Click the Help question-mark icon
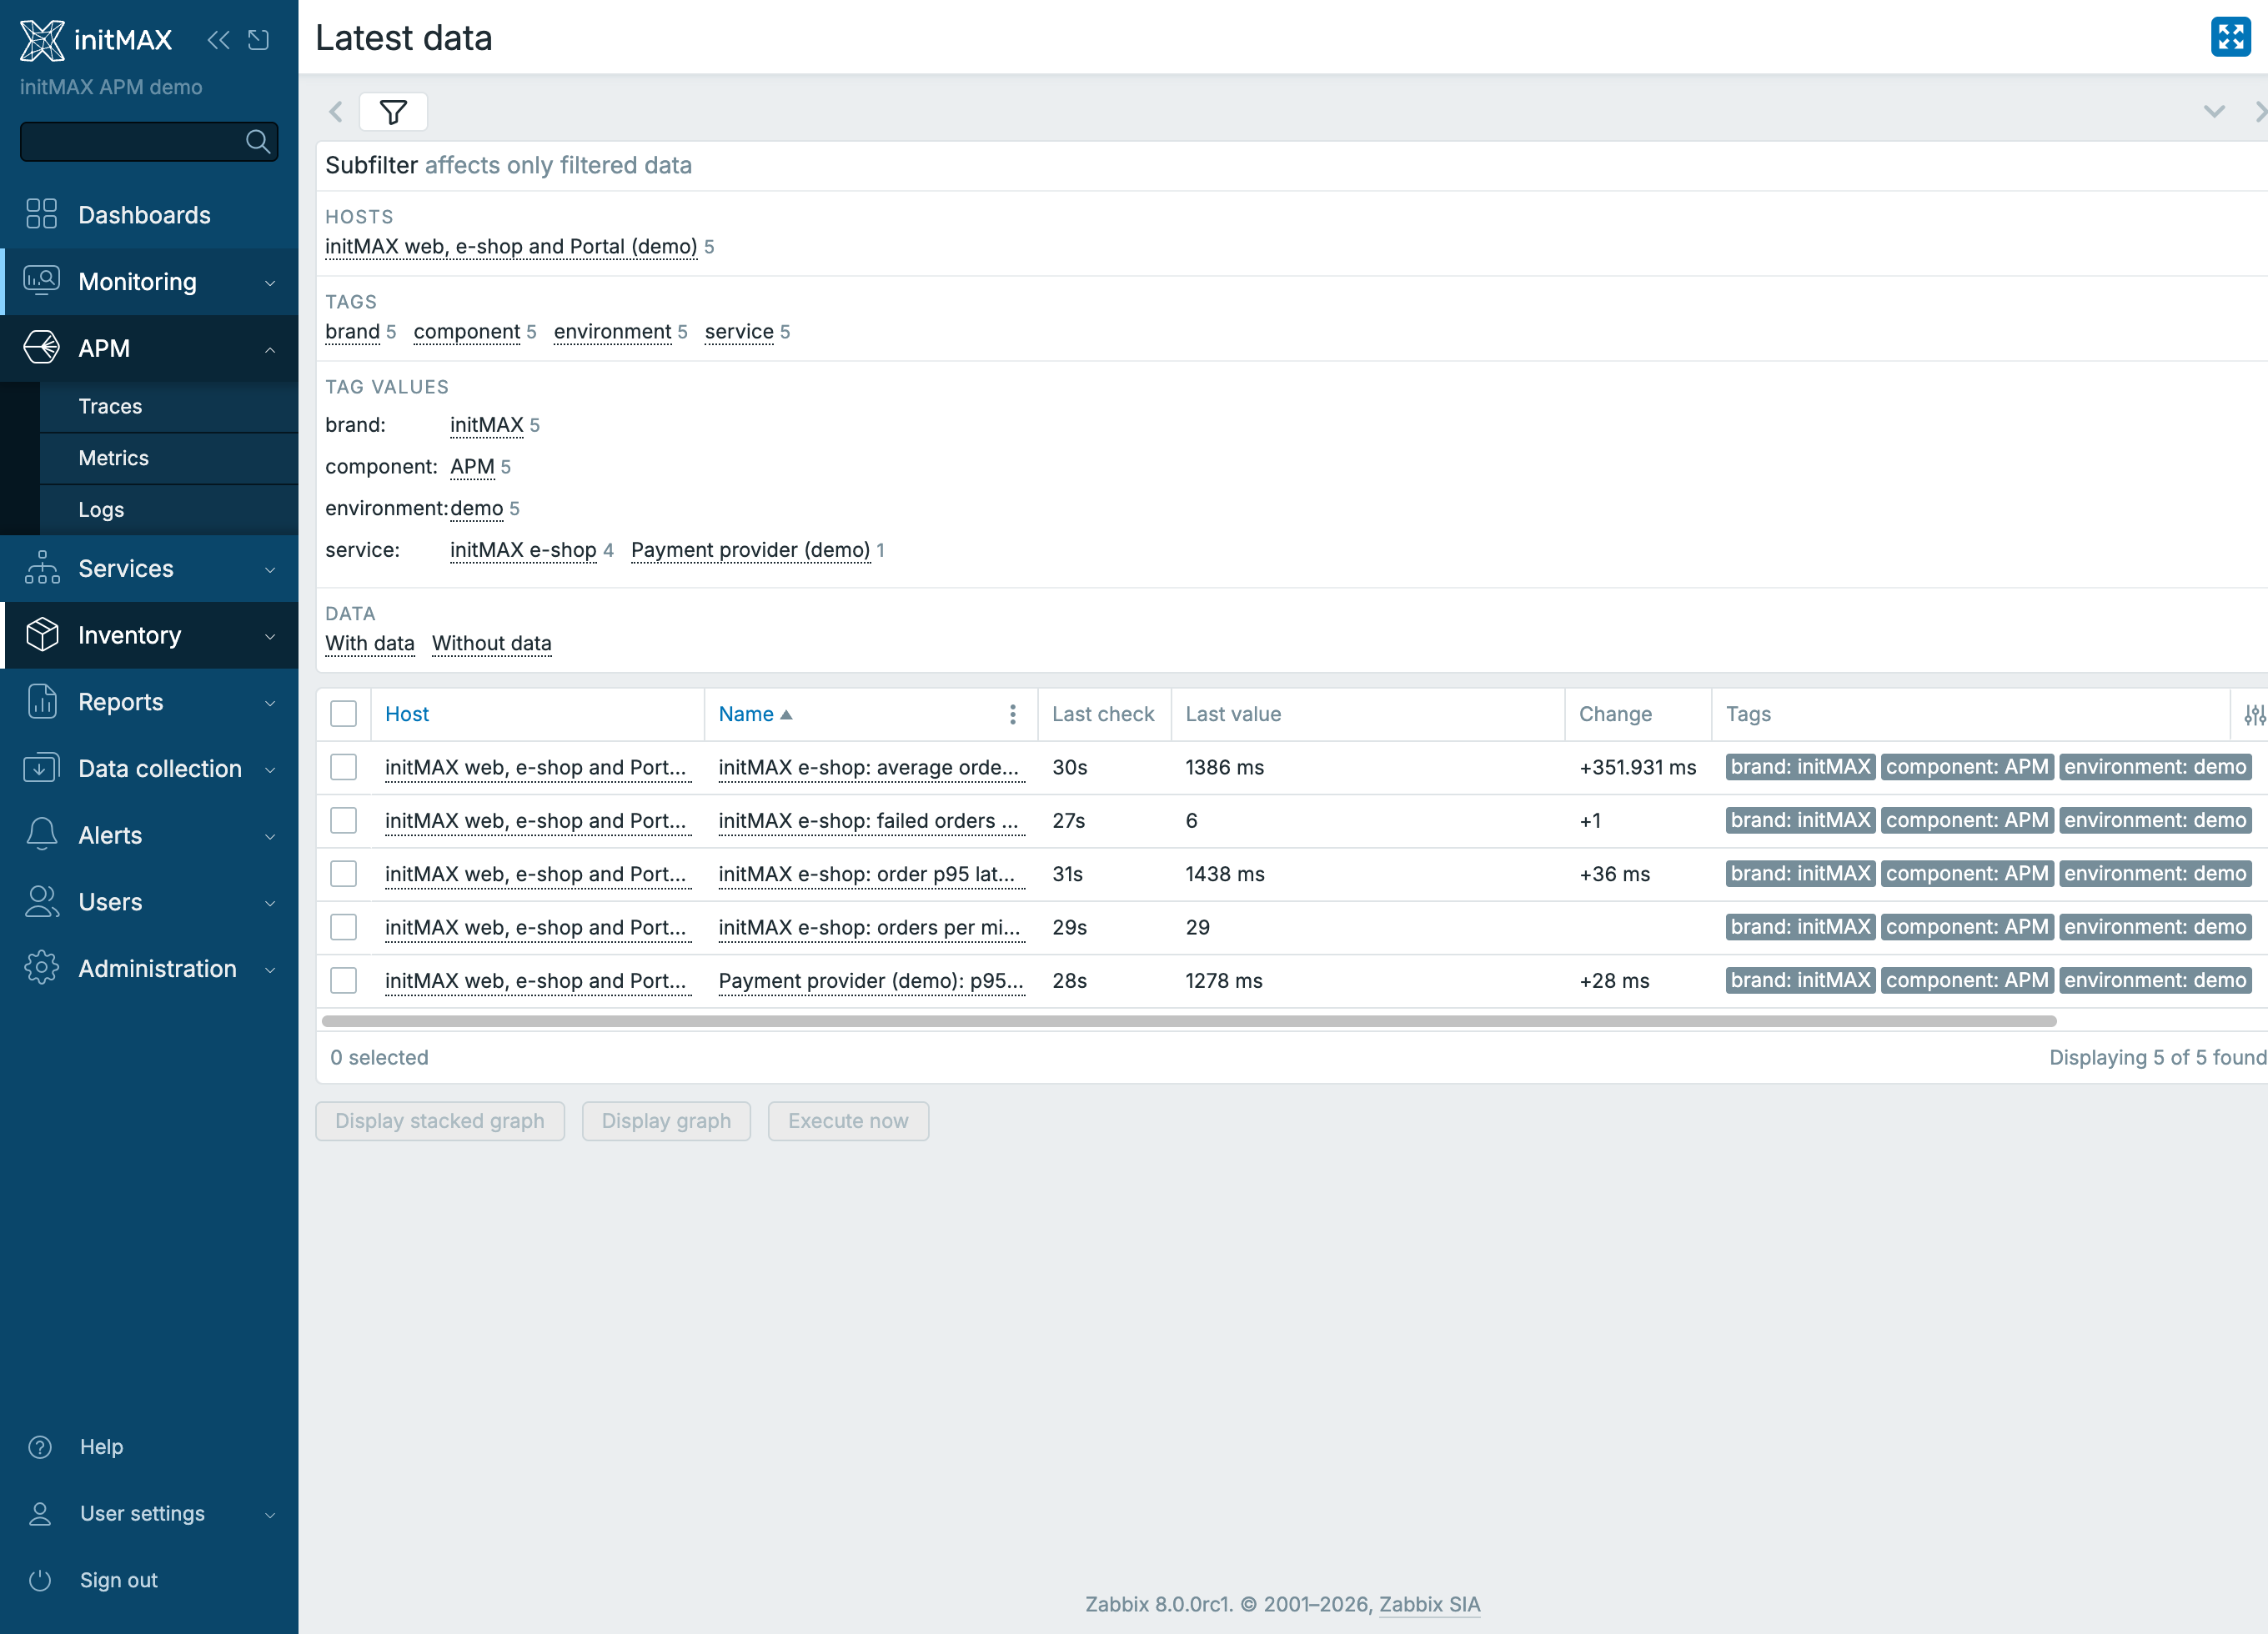This screenshot has height=1634, width=2268. point(40,1447)
